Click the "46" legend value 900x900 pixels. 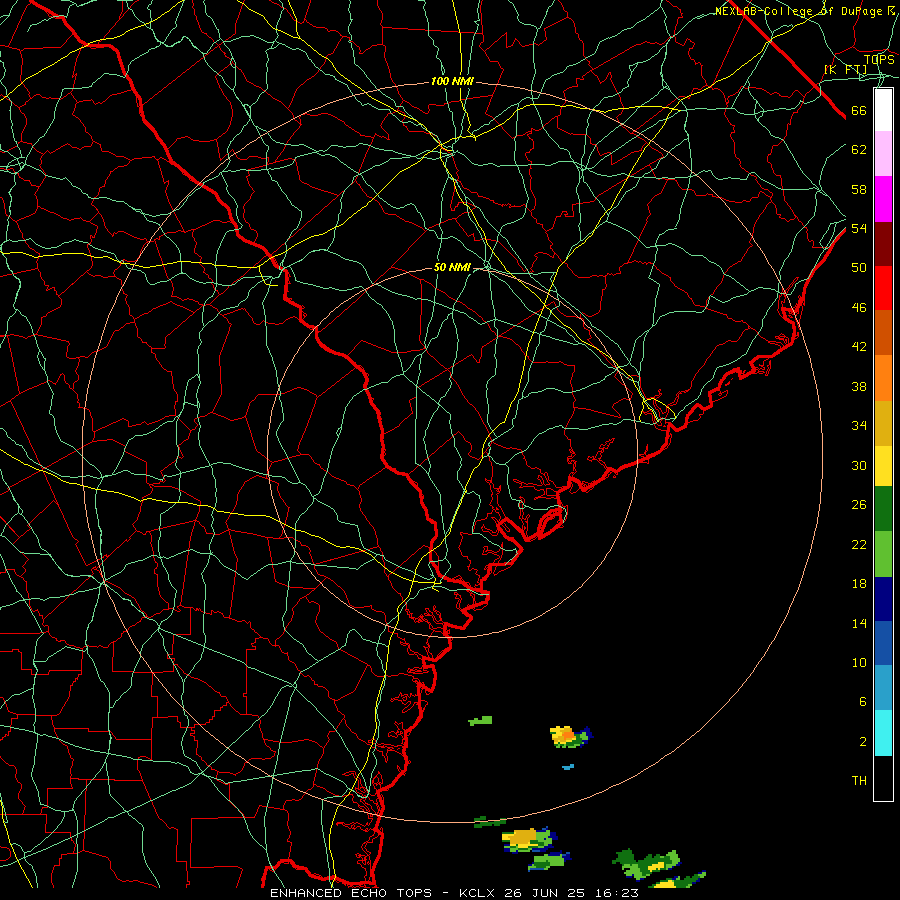point(859,308)
